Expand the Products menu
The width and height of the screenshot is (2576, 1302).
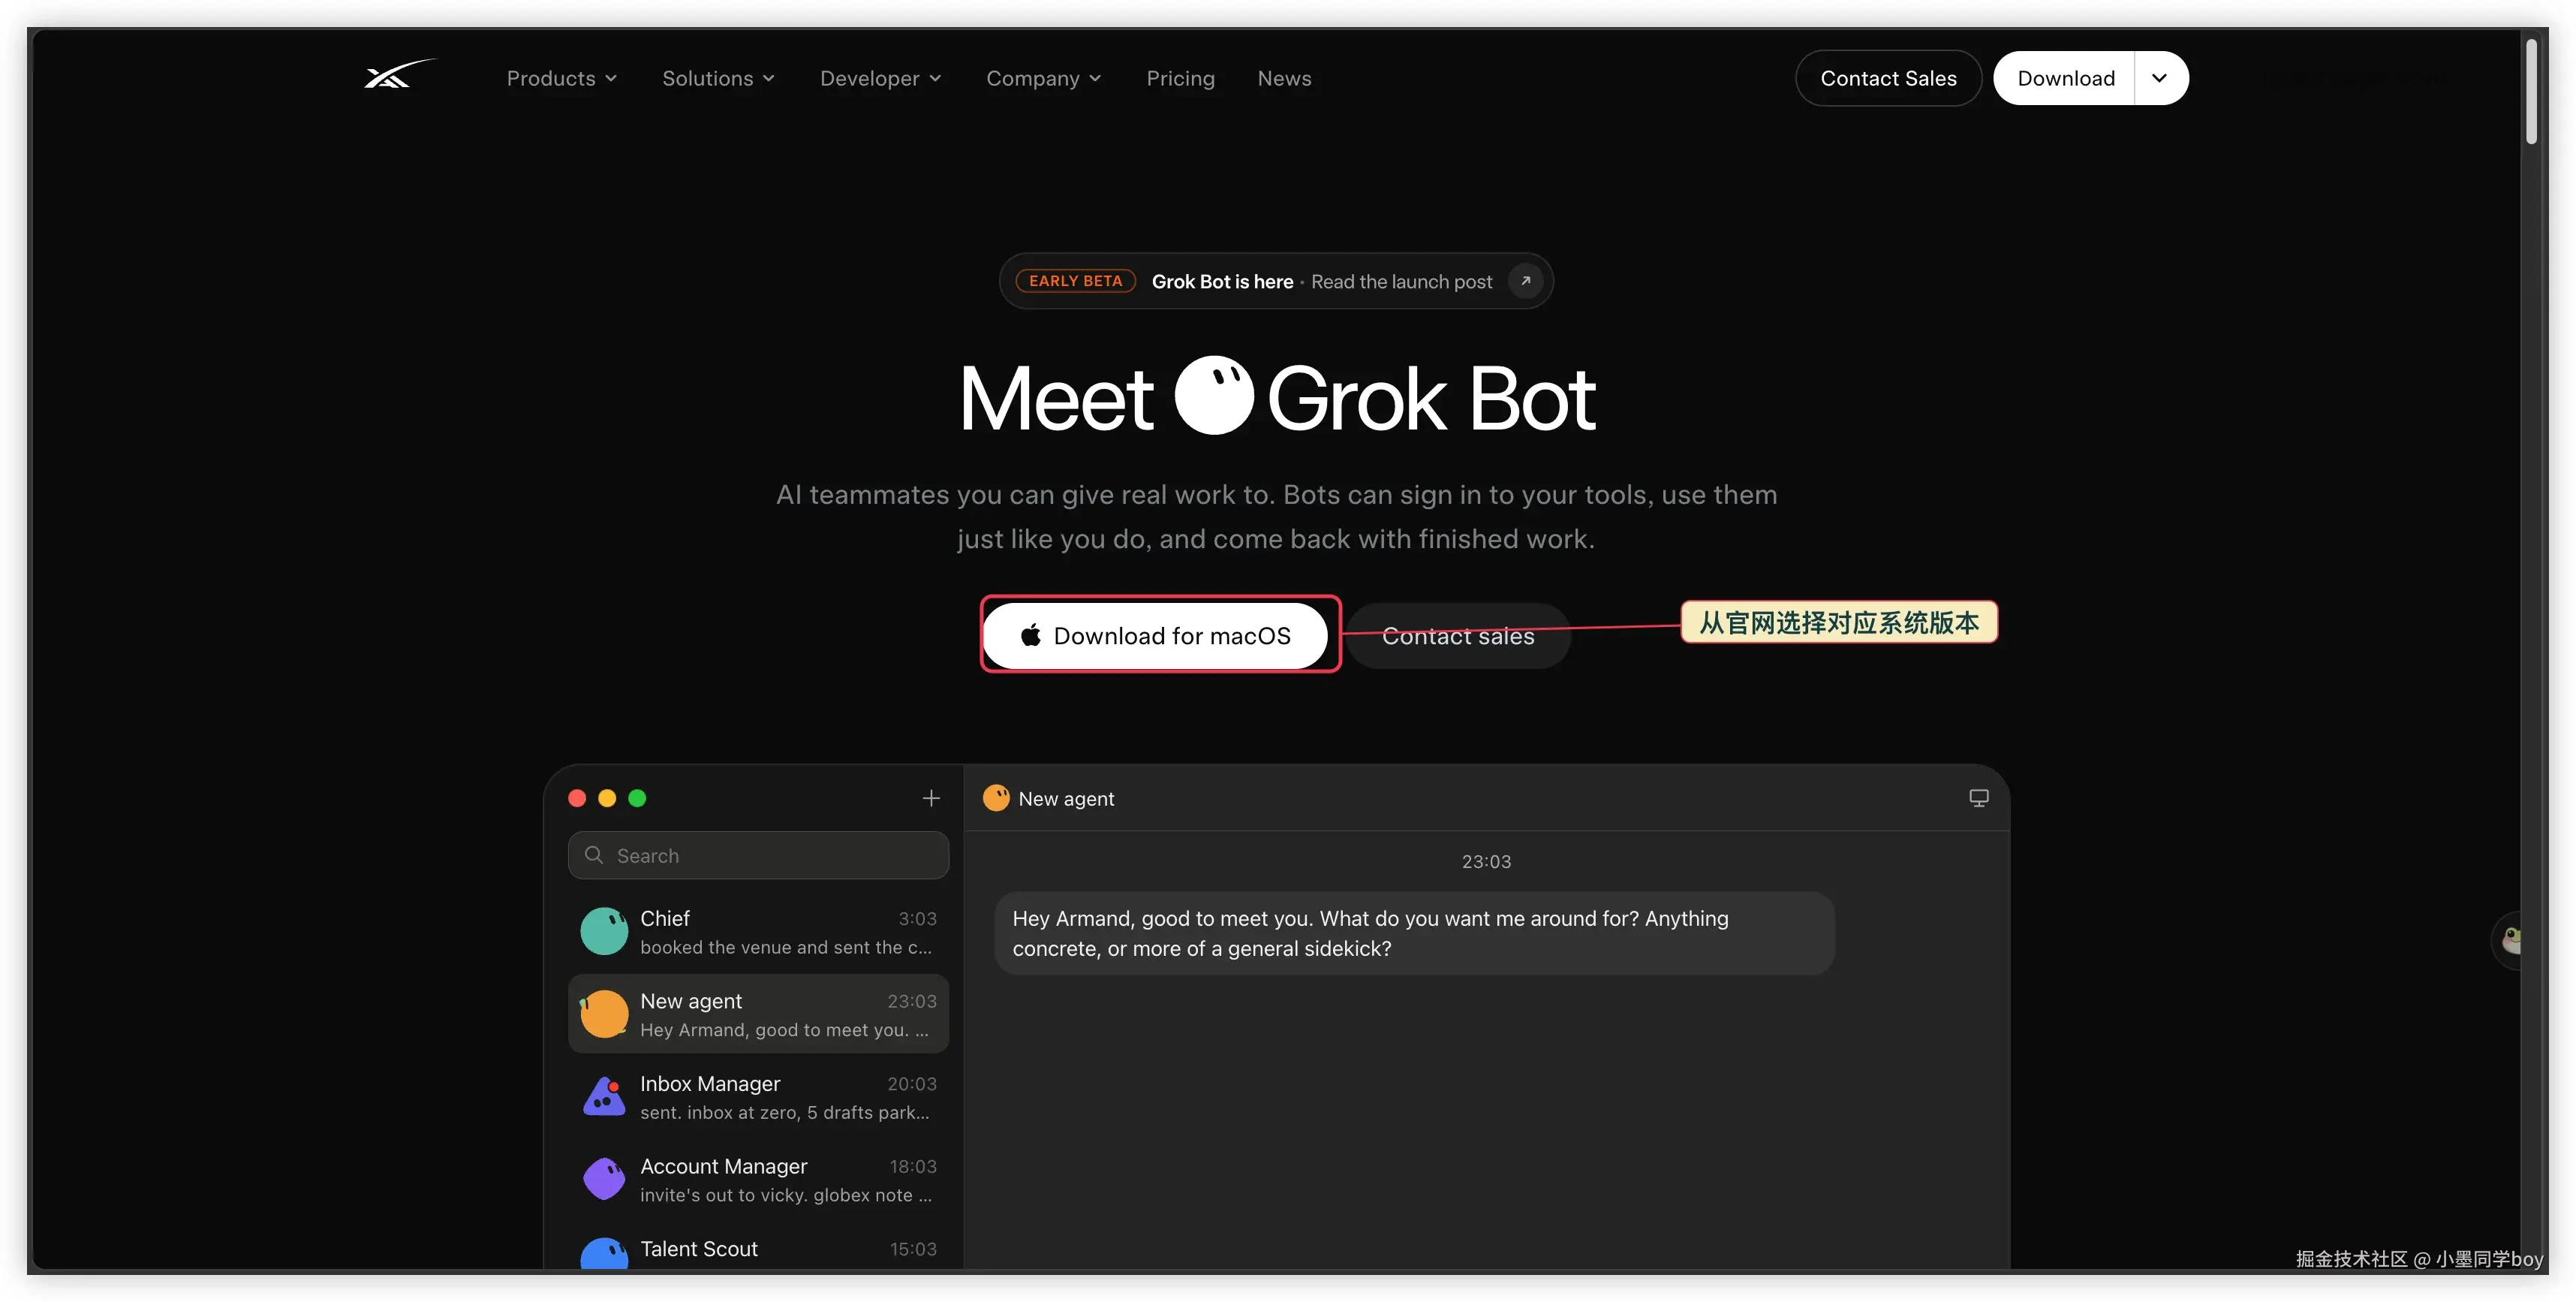pyautogui.click(x=561, y=78)
